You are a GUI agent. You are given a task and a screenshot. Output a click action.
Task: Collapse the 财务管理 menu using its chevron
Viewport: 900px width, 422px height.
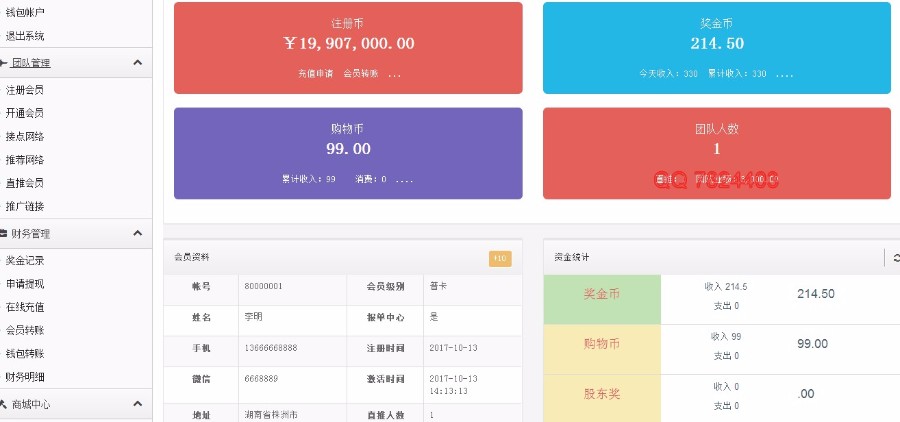pos(137,234)
